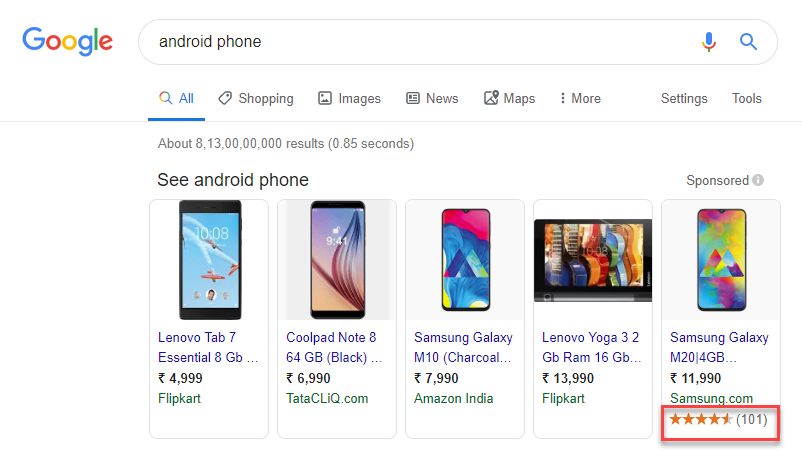Open the Settings menu
Image resolution: width=802 pixels, height=460 pixels.
684,98
